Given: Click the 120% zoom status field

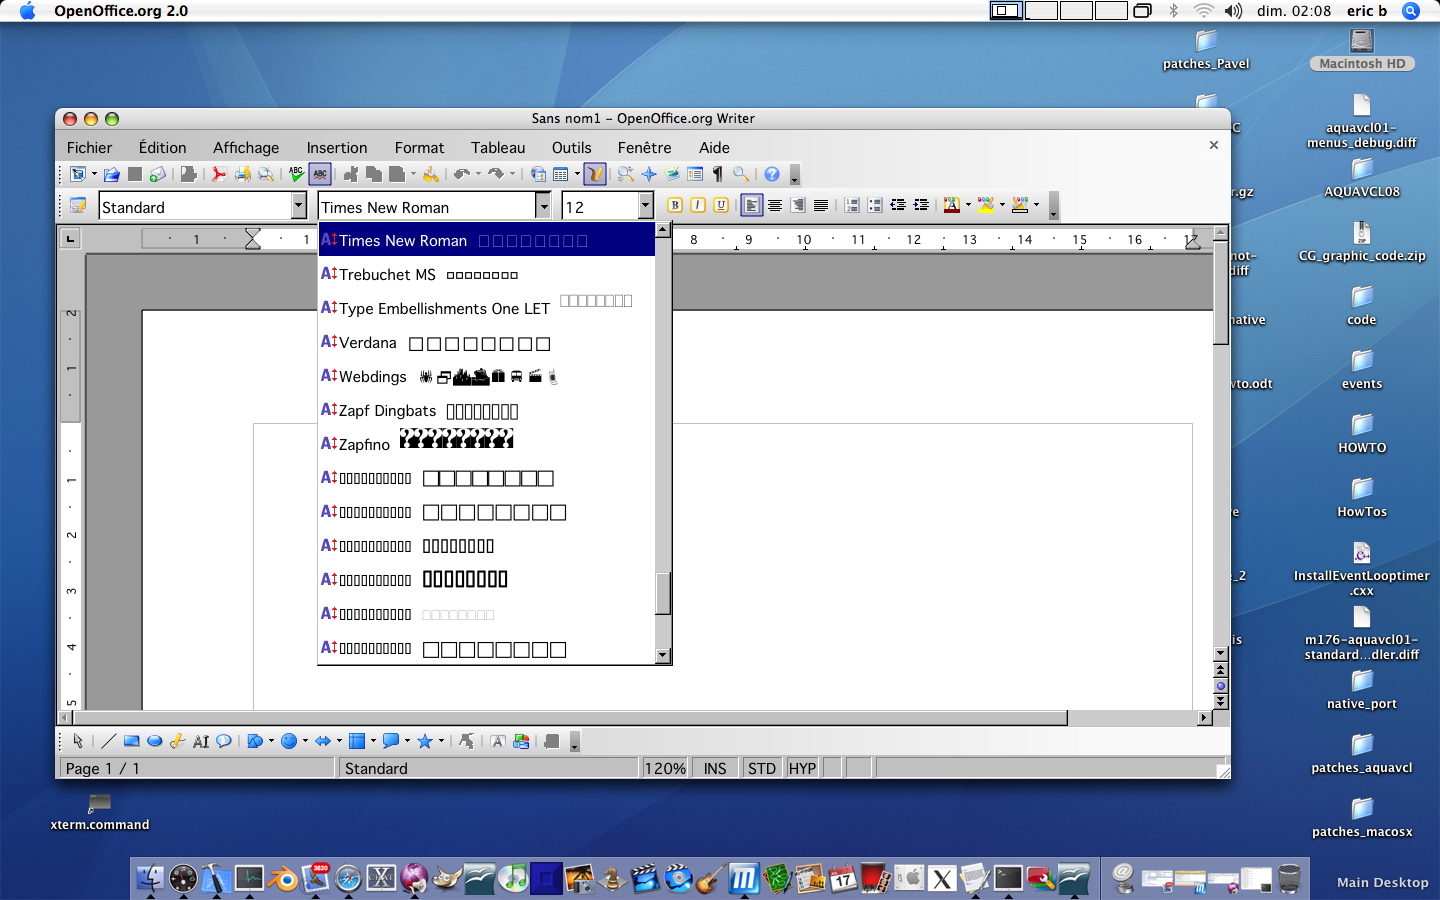Looking at the screenshot, I should point(665,768).
